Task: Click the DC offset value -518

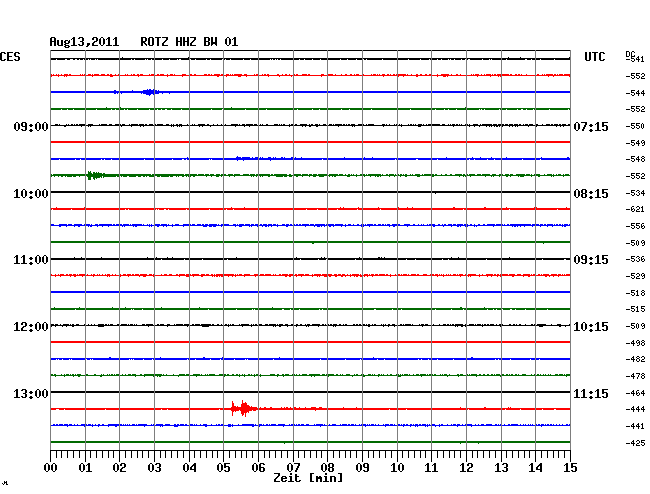Action: pyautogui.click(x=635, y=293)
